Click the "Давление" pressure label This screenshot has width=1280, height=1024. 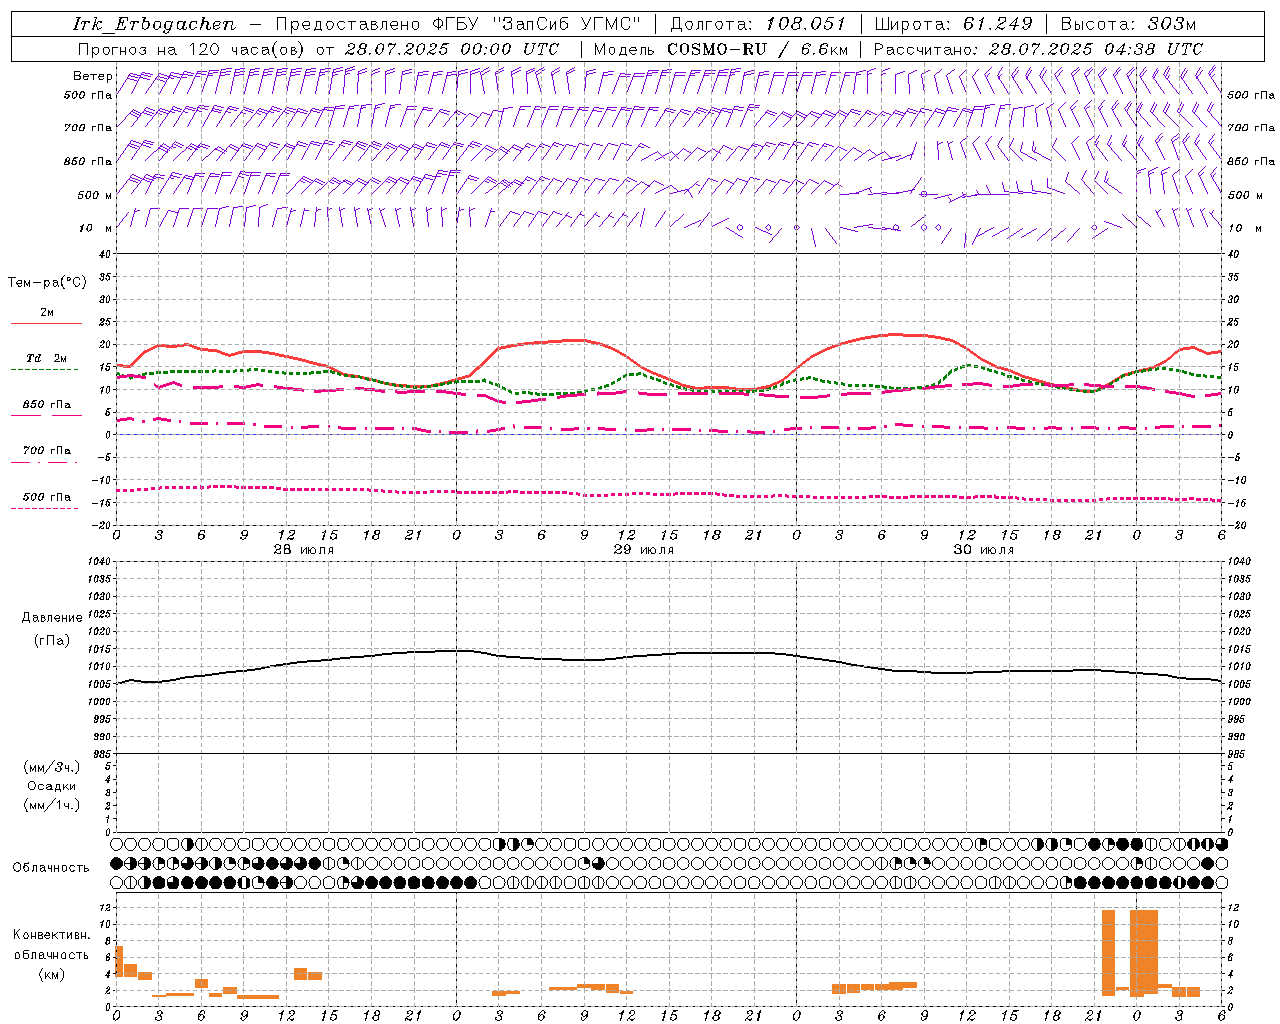52,618
